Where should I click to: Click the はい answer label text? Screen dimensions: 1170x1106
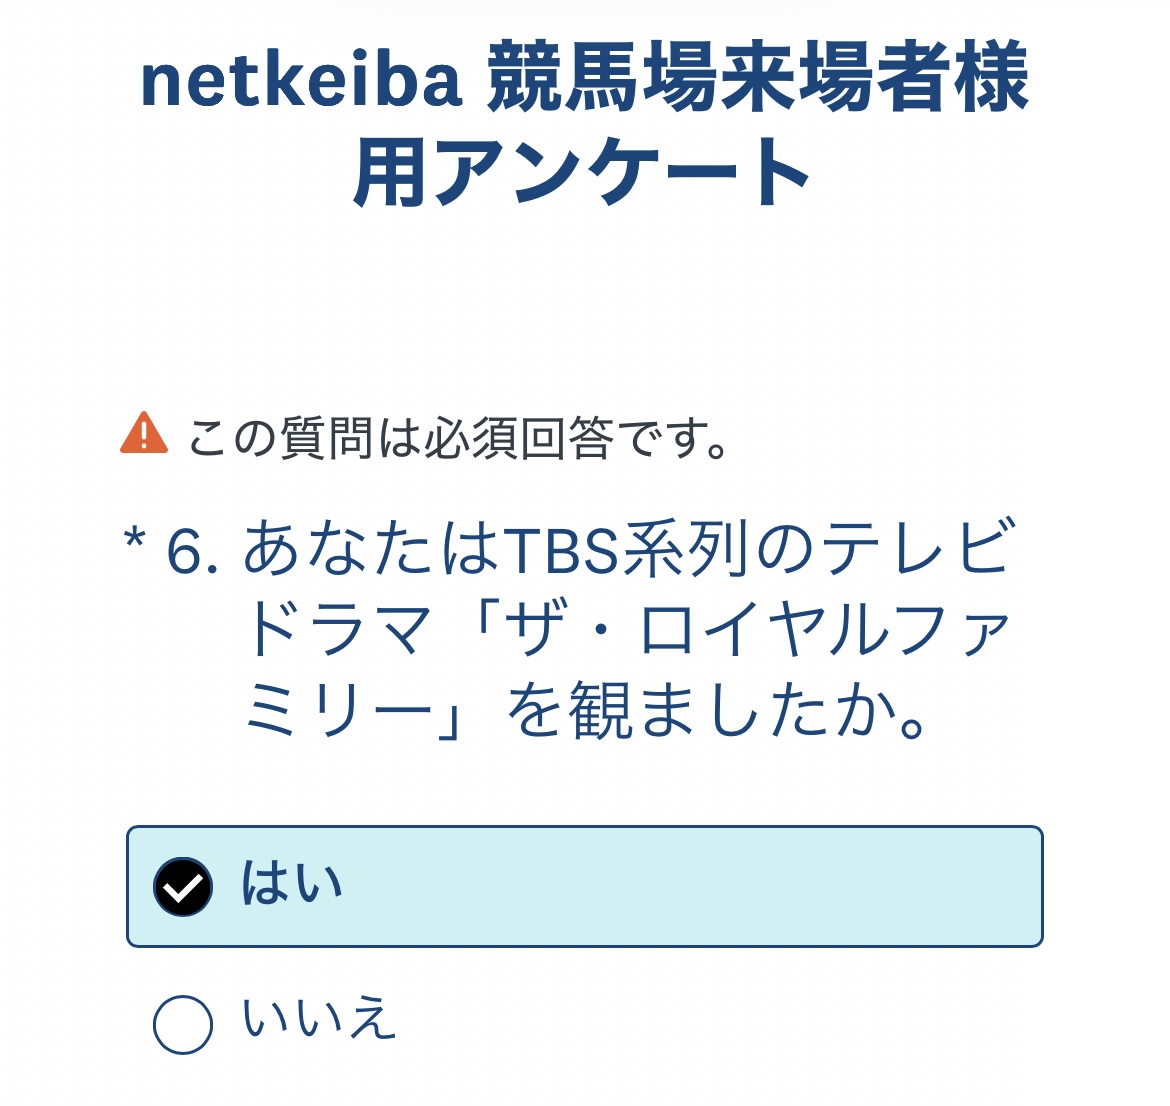pos(292,885)
